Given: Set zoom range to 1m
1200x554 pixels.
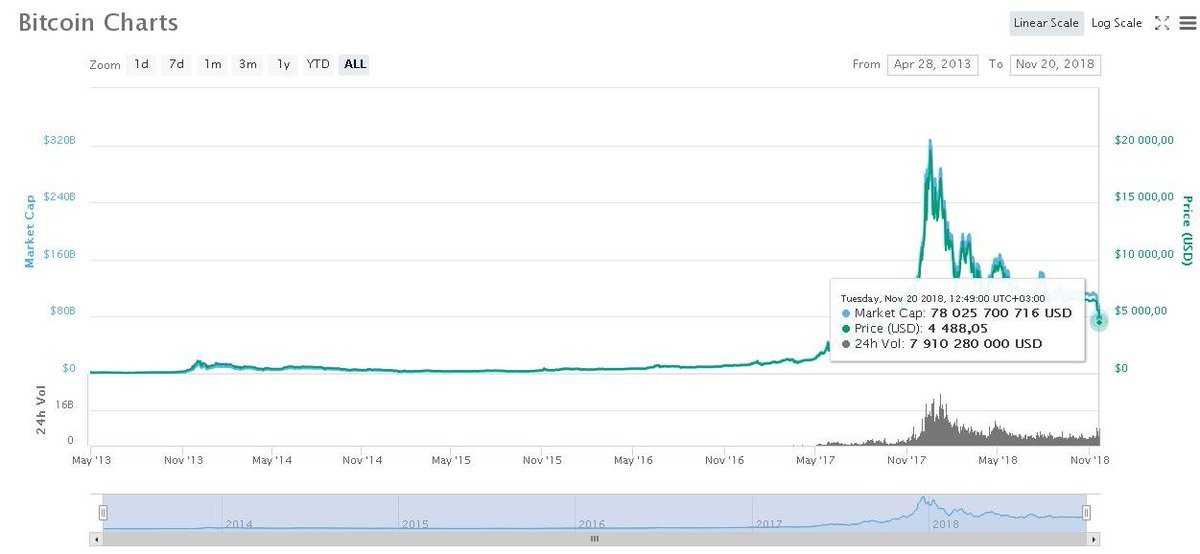Looking at the screenshot, I should 212,64.
